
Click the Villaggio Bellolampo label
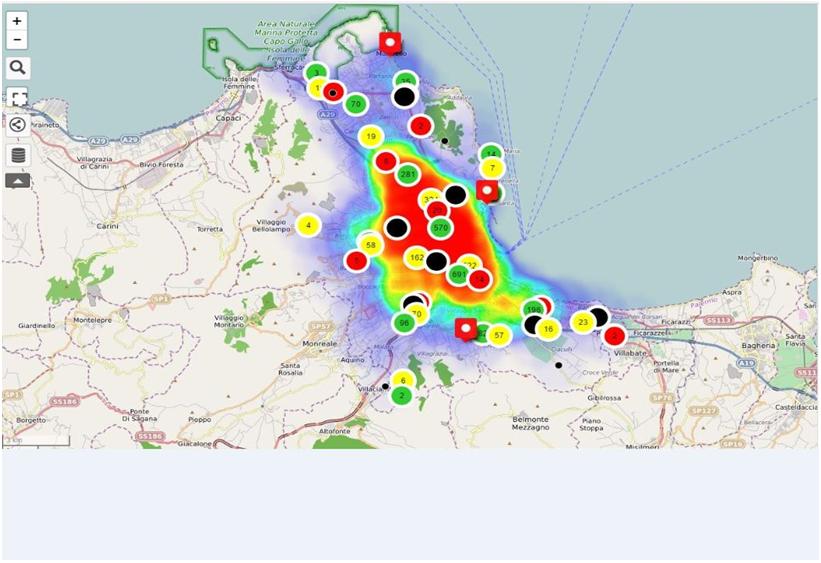point(271,226)
